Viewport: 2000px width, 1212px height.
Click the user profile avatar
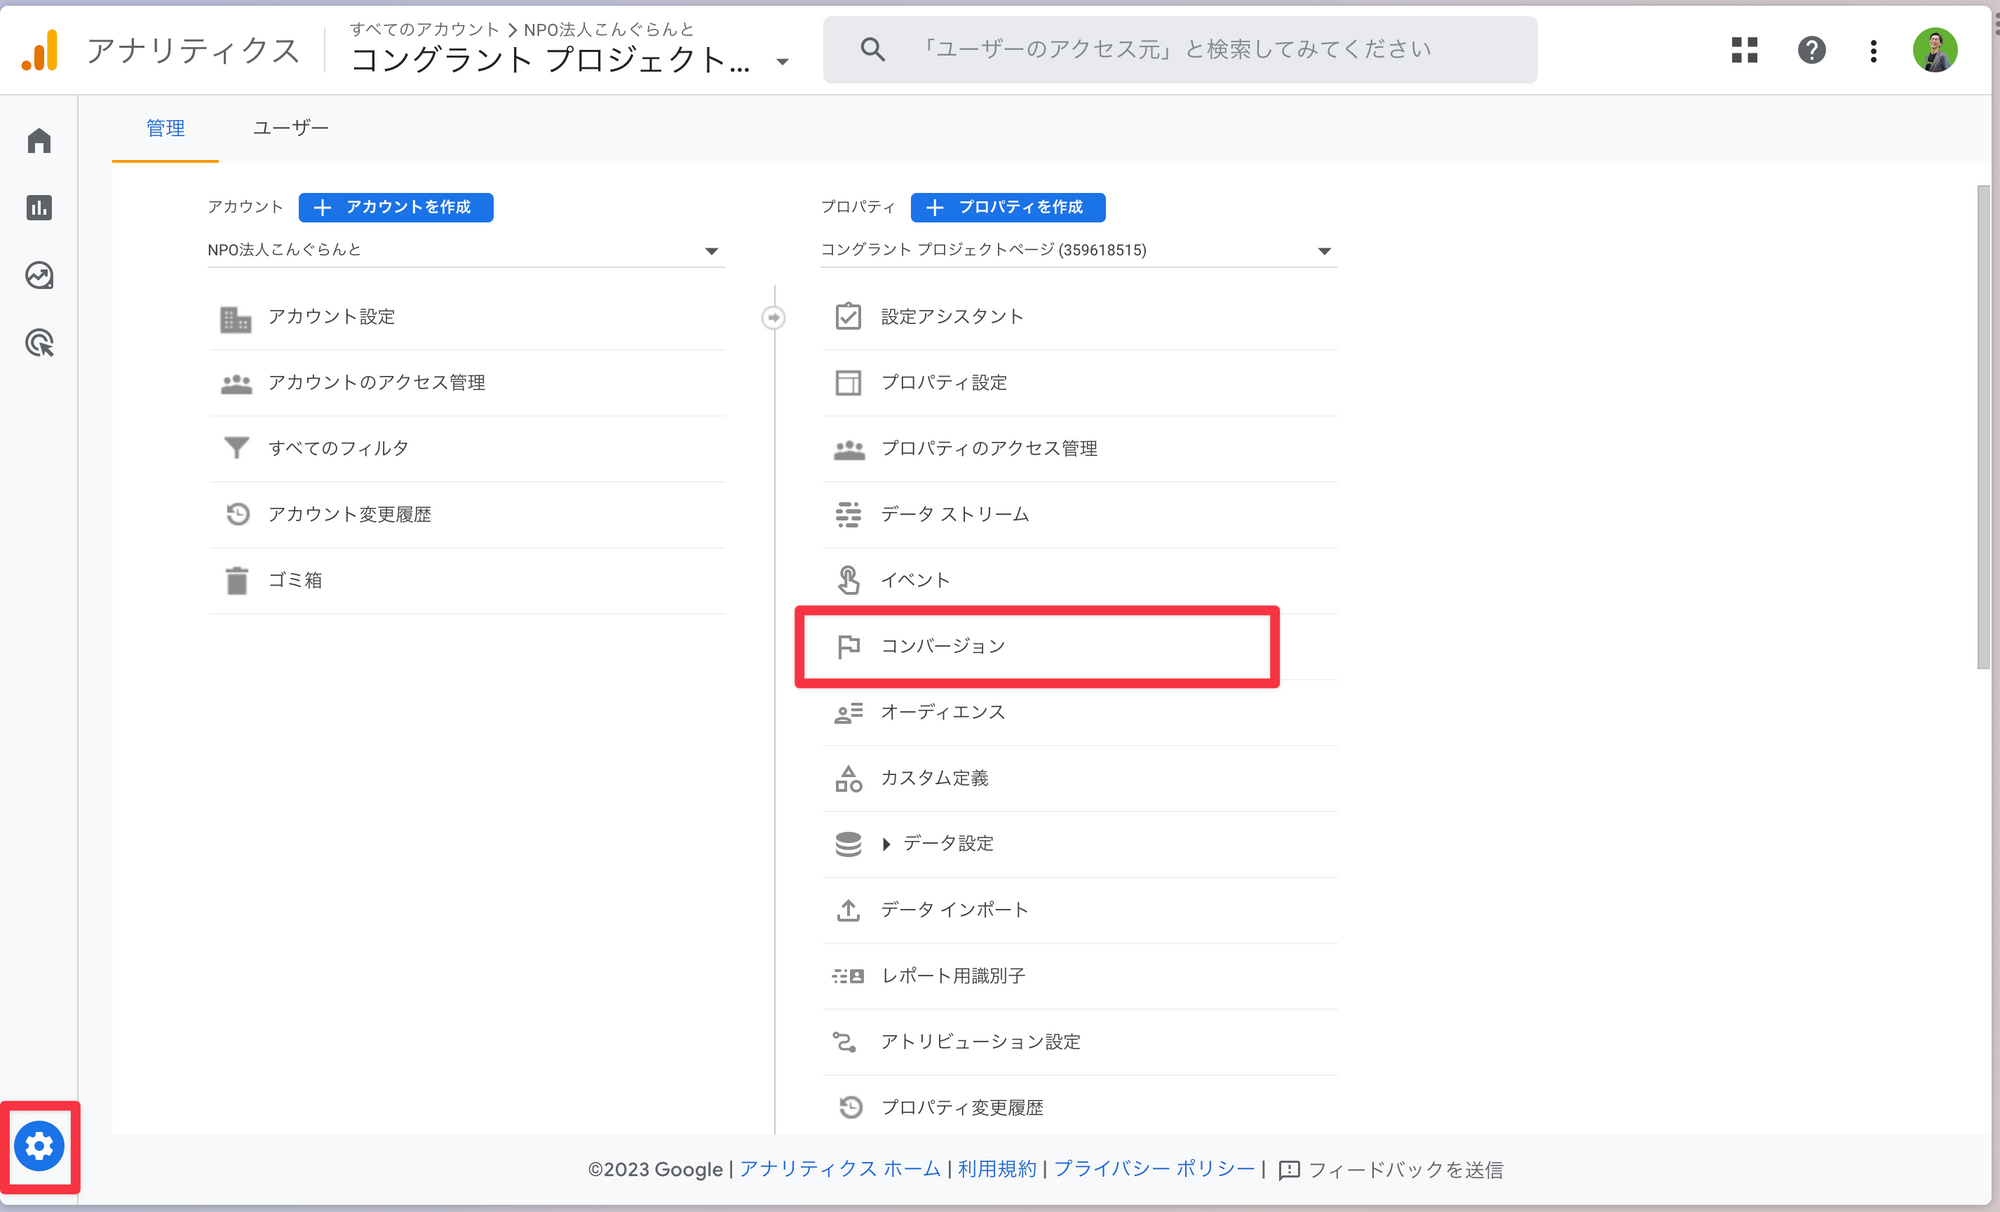[1935, 50]
